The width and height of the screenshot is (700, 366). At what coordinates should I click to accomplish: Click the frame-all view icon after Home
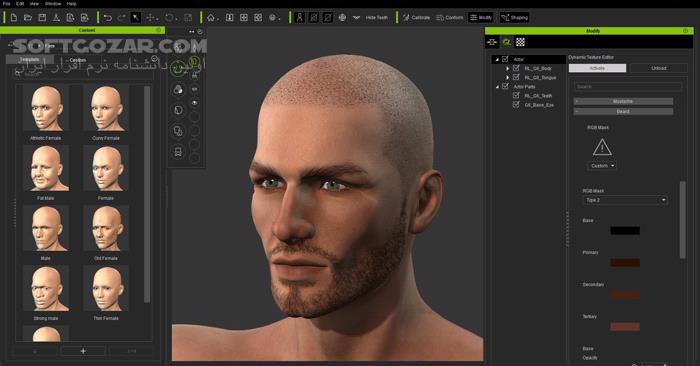tap(229, 18)
